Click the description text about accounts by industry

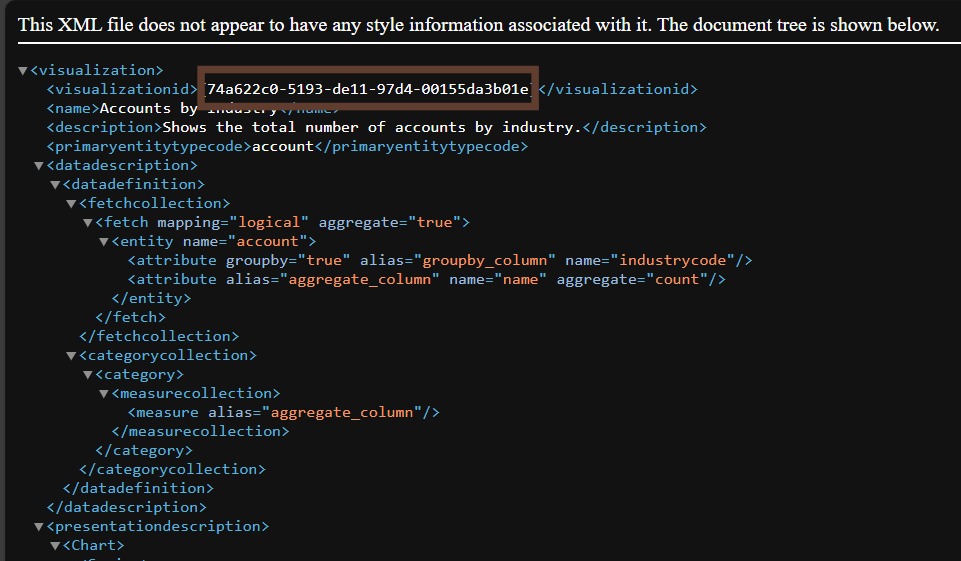[x=370, y=127]
